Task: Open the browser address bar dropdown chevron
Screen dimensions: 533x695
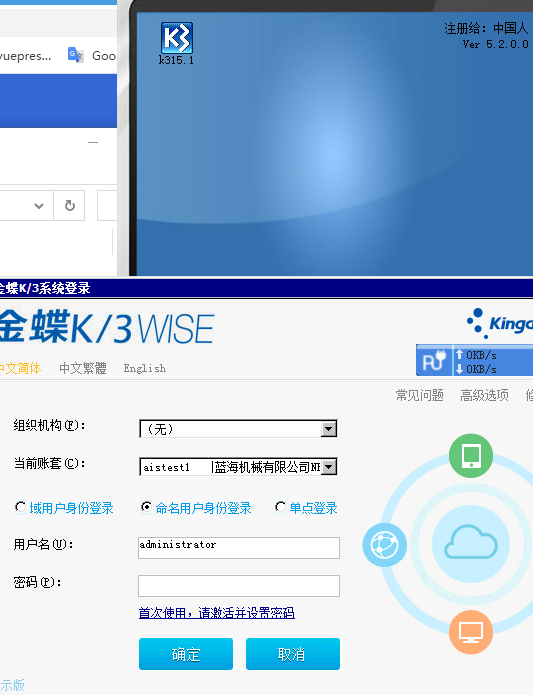Action: point(39,206)
